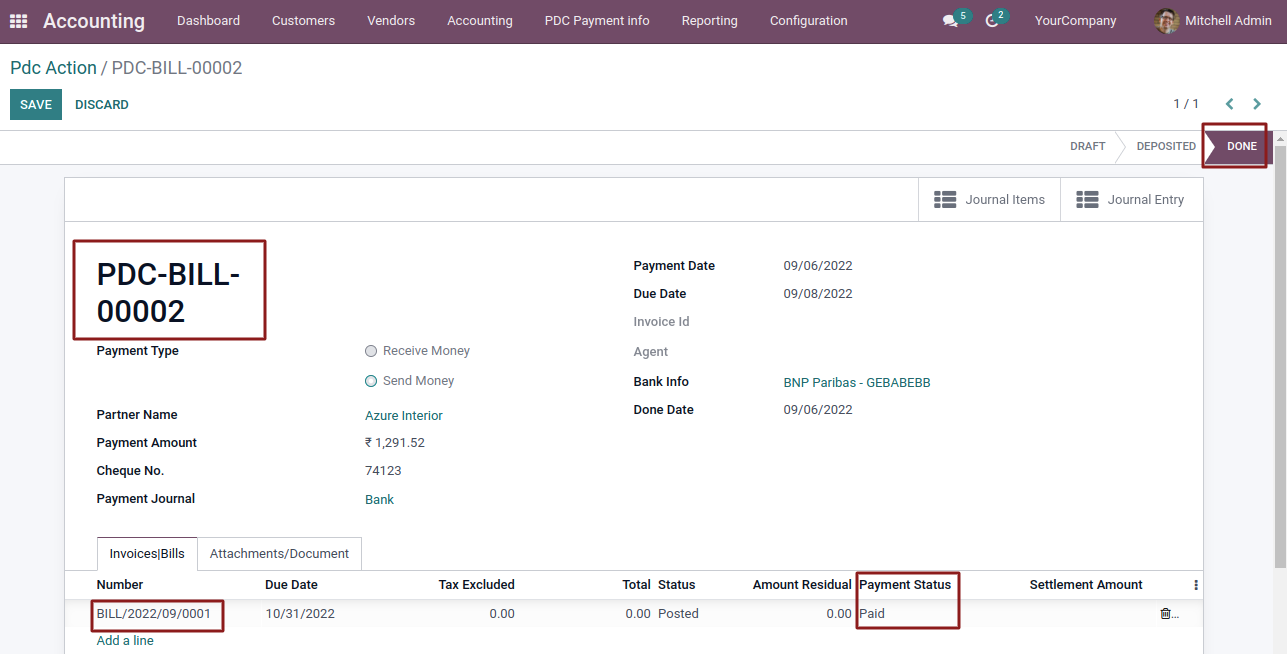1287x654 pixels.
Task: Open YourCompany company switcher
Action: [x=1075, y=21]
